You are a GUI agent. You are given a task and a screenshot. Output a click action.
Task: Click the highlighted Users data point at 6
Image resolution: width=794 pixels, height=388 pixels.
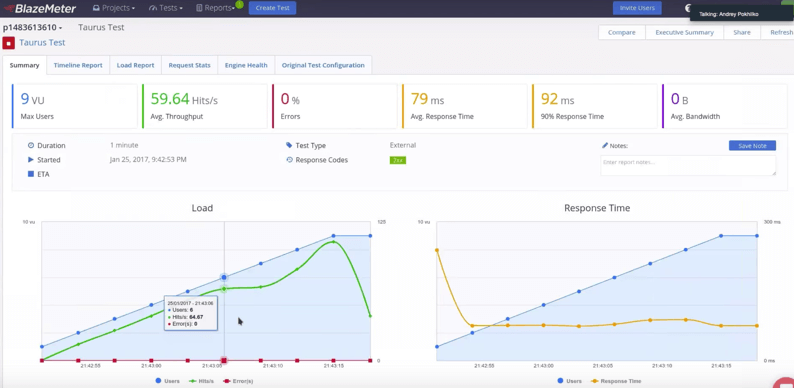coord(224,277)
